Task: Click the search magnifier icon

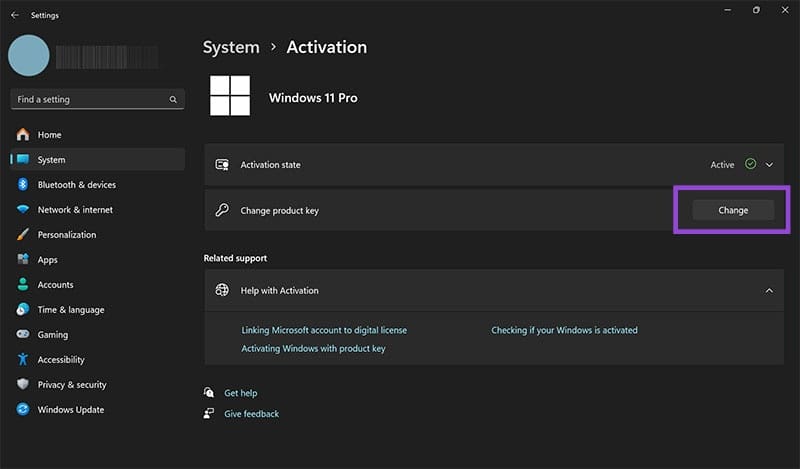Action: click(x=173, y=100)
